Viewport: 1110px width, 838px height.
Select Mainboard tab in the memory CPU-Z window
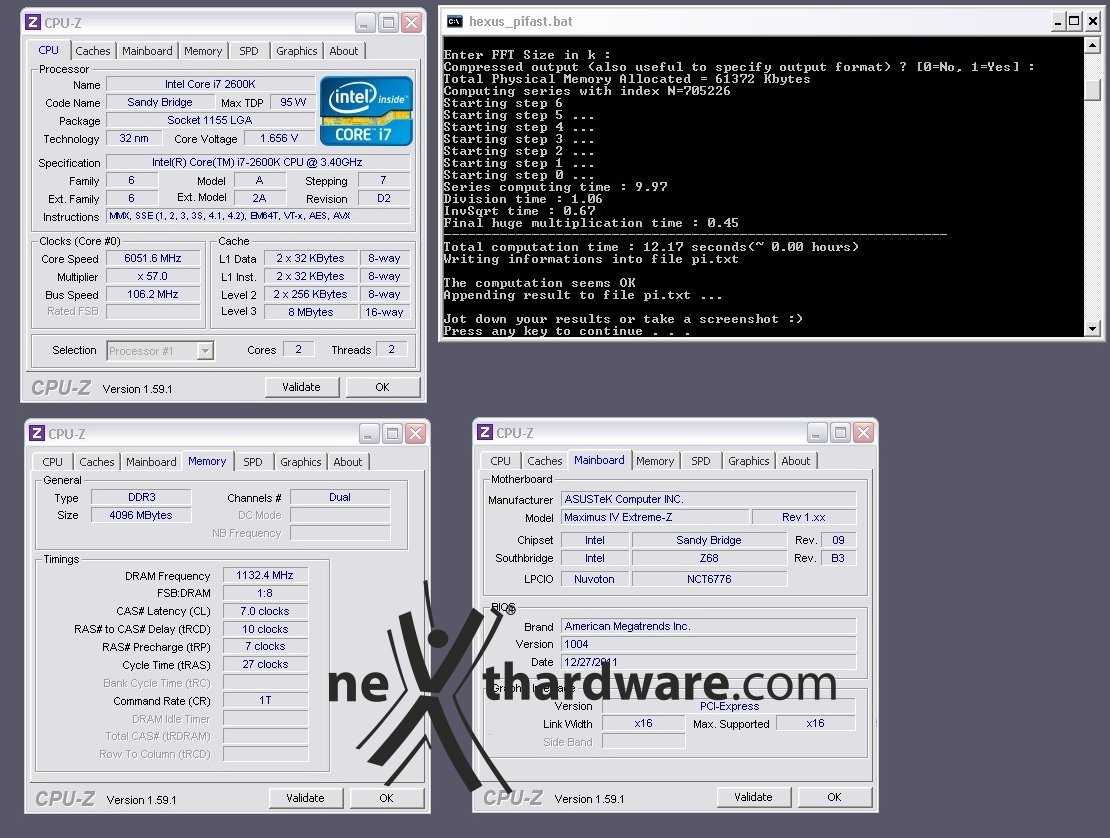click(151, 462)
